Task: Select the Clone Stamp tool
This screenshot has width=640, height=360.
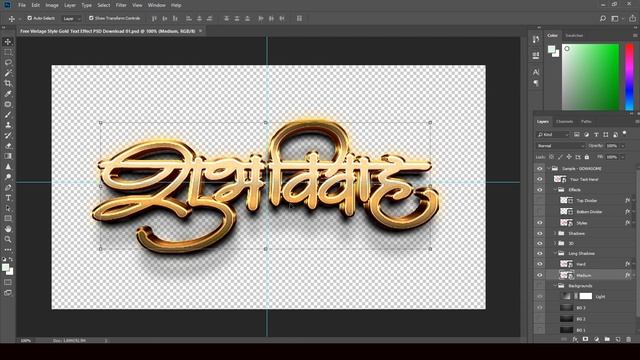Action: point(8,125)
